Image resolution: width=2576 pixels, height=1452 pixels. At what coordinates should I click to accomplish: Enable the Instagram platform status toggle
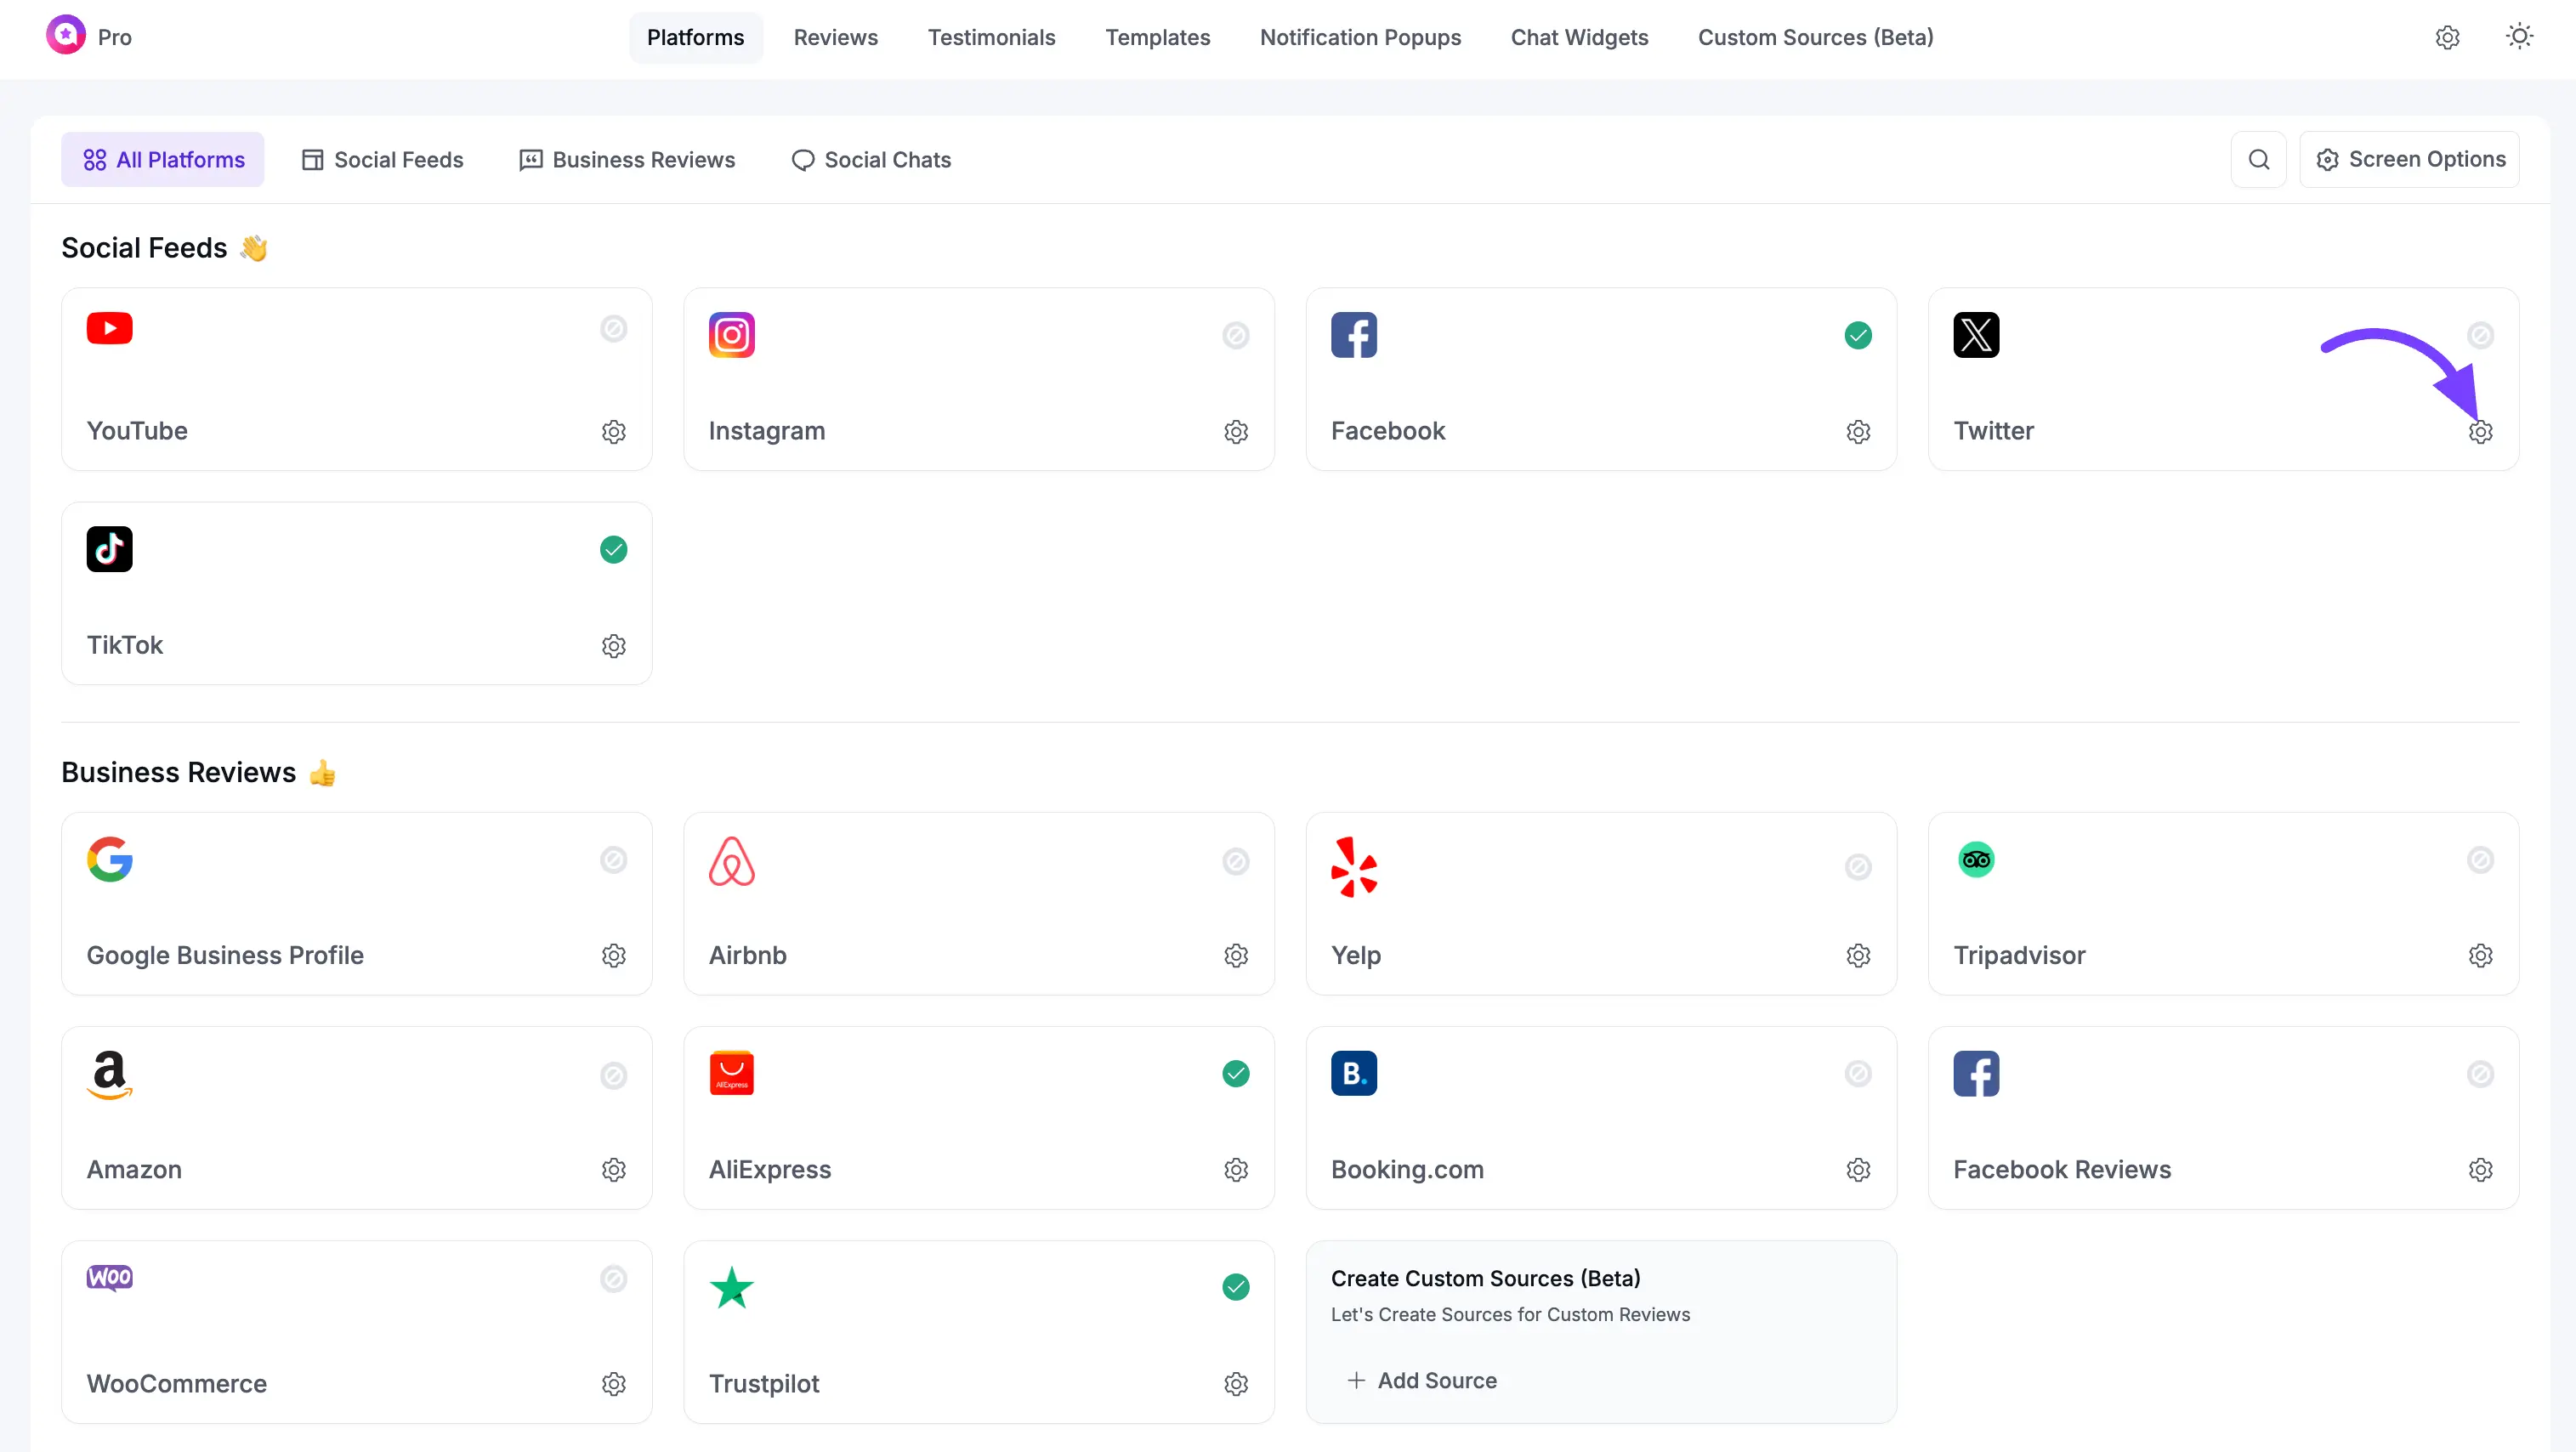click(1235, 335)
